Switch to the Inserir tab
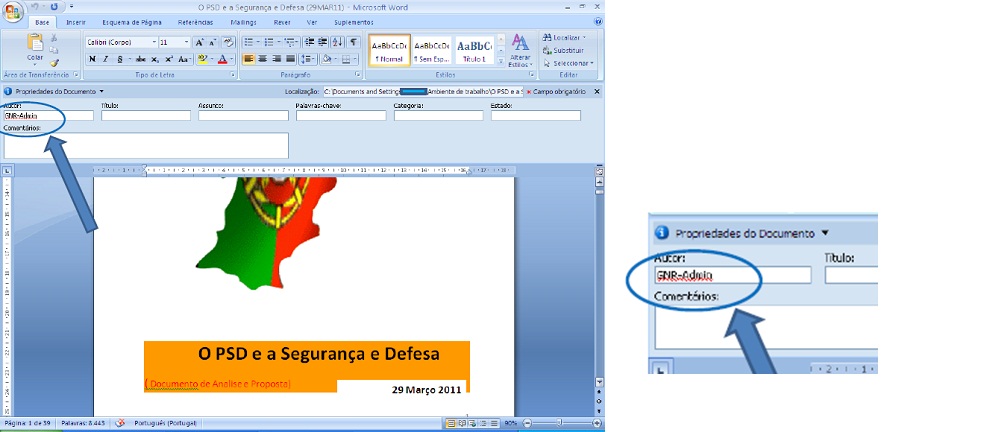 click(x=76, y=23)
